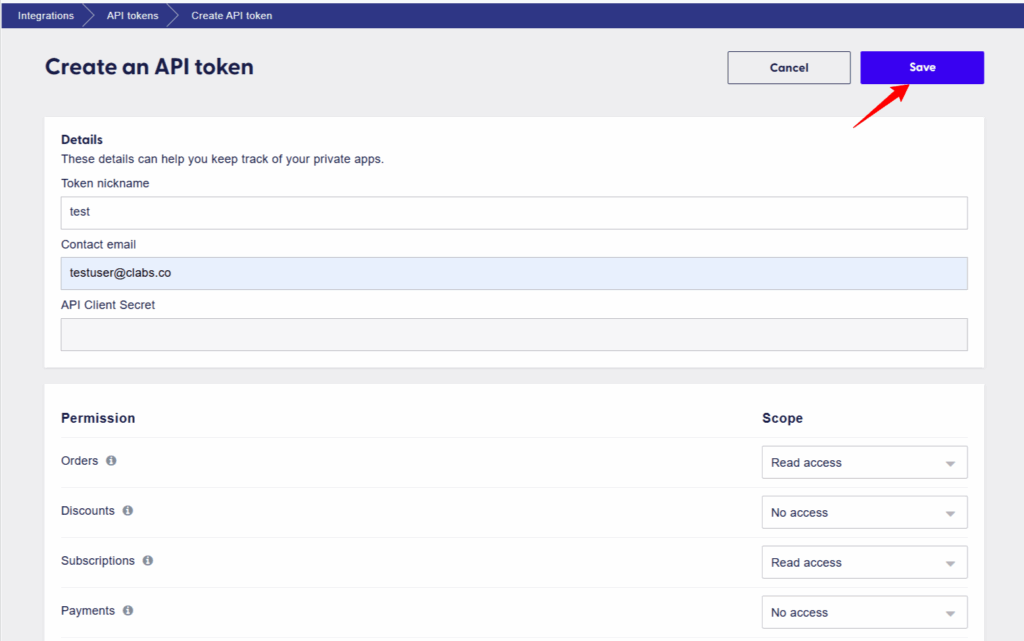Select the Contact email field

tap(514, 273)
